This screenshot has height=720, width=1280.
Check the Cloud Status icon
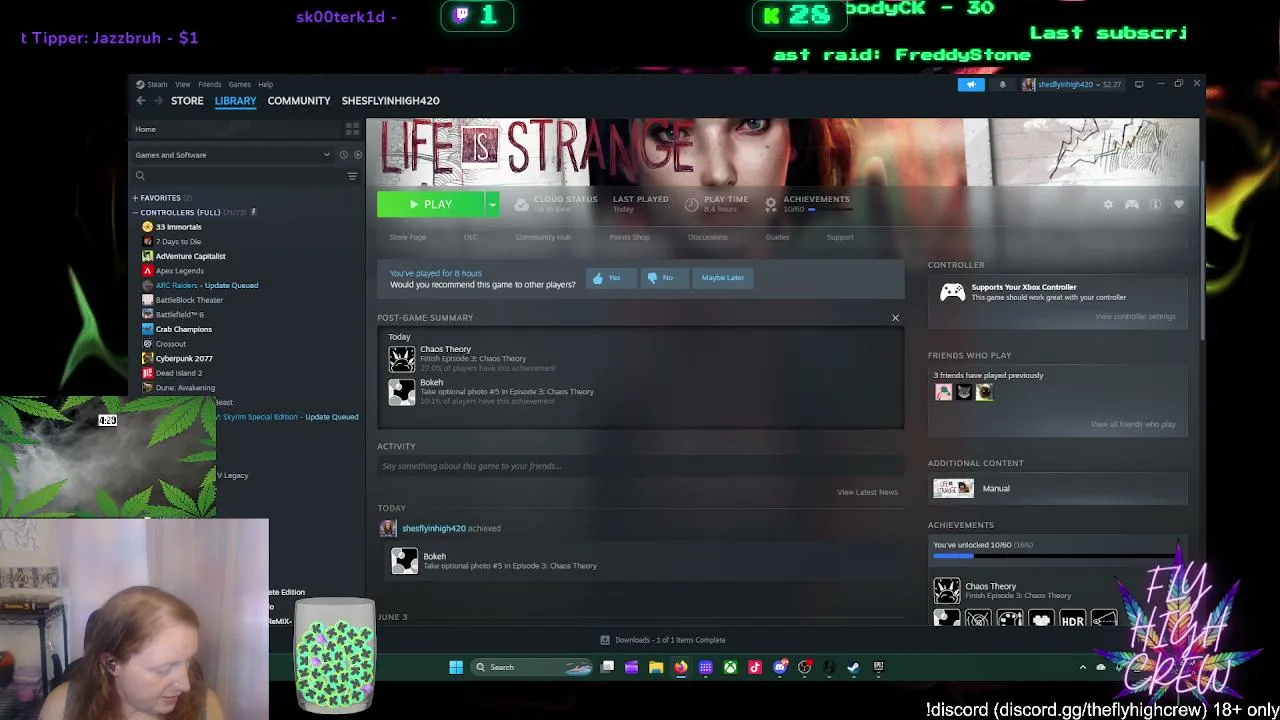tap(521, 204)
